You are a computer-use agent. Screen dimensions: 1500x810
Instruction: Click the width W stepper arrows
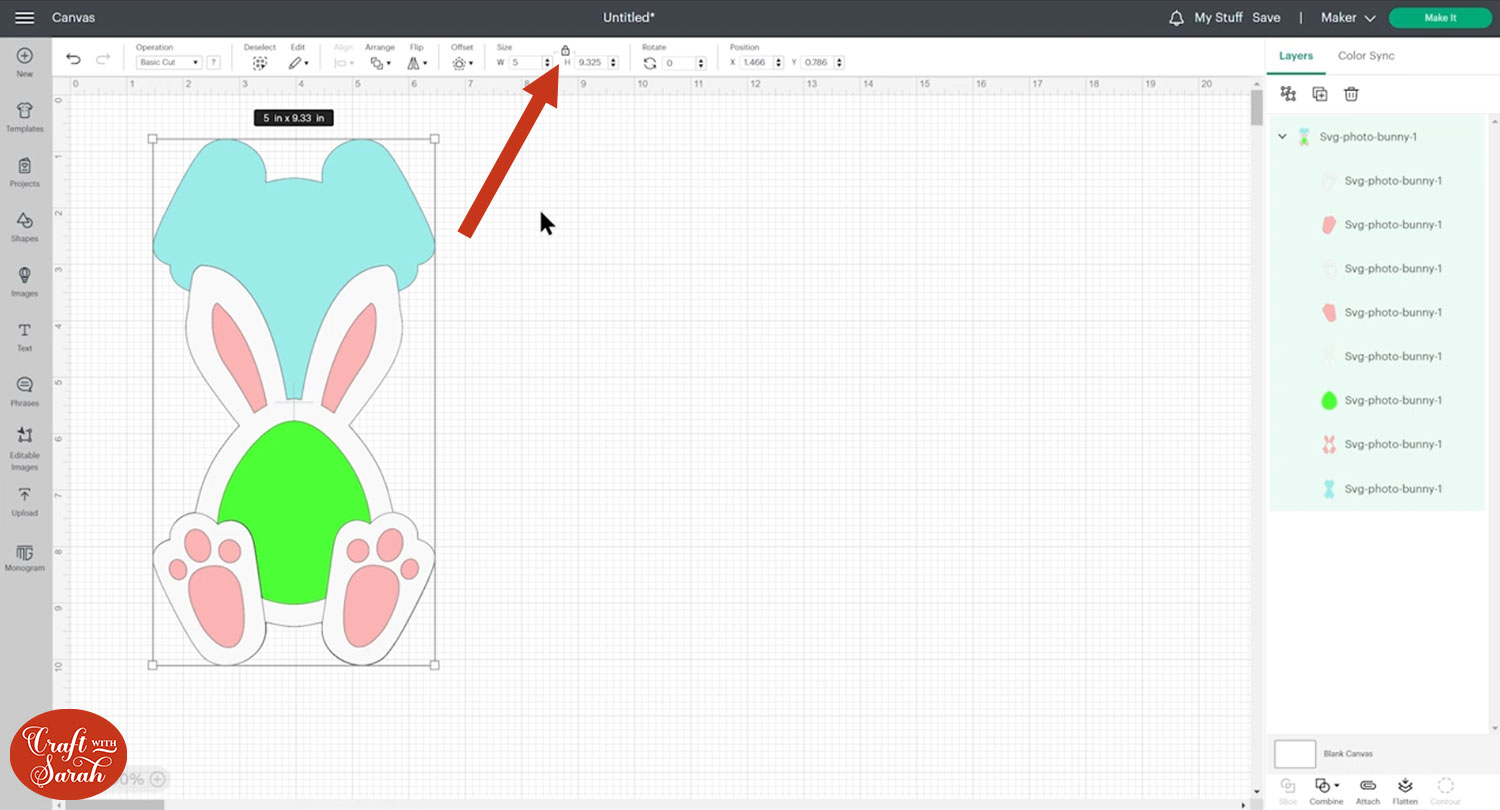tap(548, 63)
